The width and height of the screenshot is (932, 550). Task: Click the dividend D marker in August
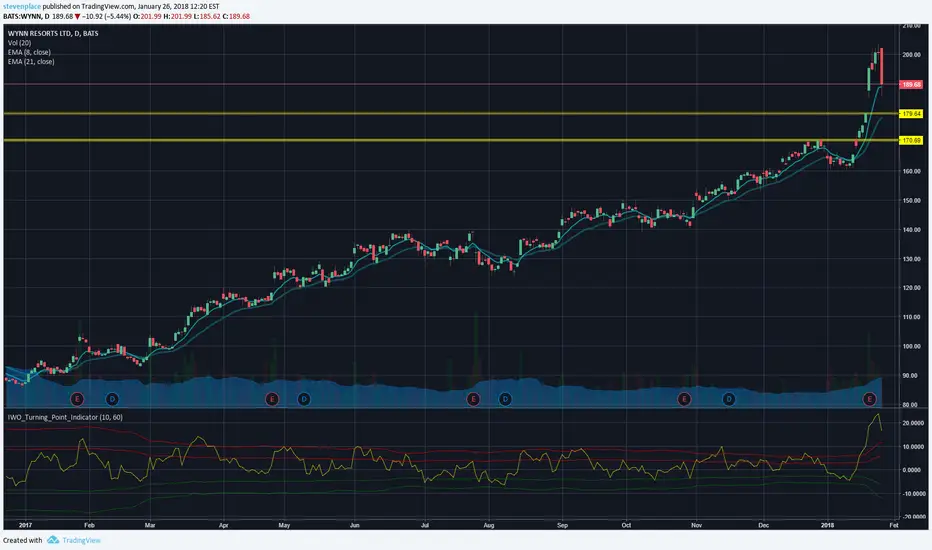505,399
